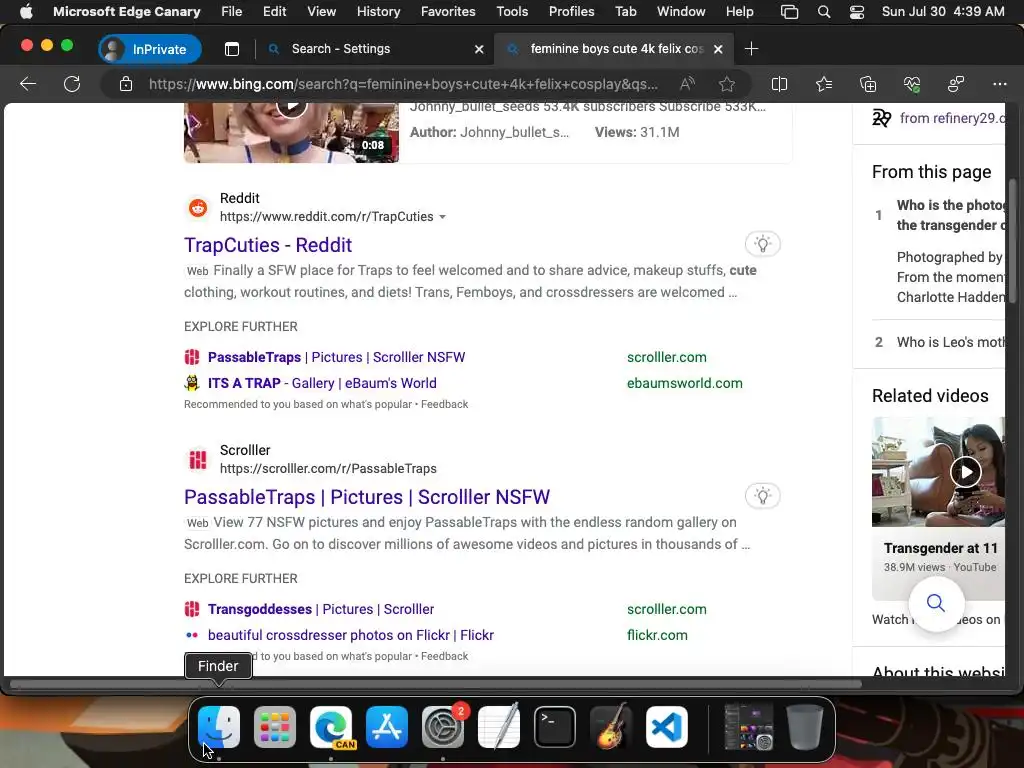1024x768 pixels.
Task: Open Visual Studio Code from the Dock
Action: tap(667, 727)
